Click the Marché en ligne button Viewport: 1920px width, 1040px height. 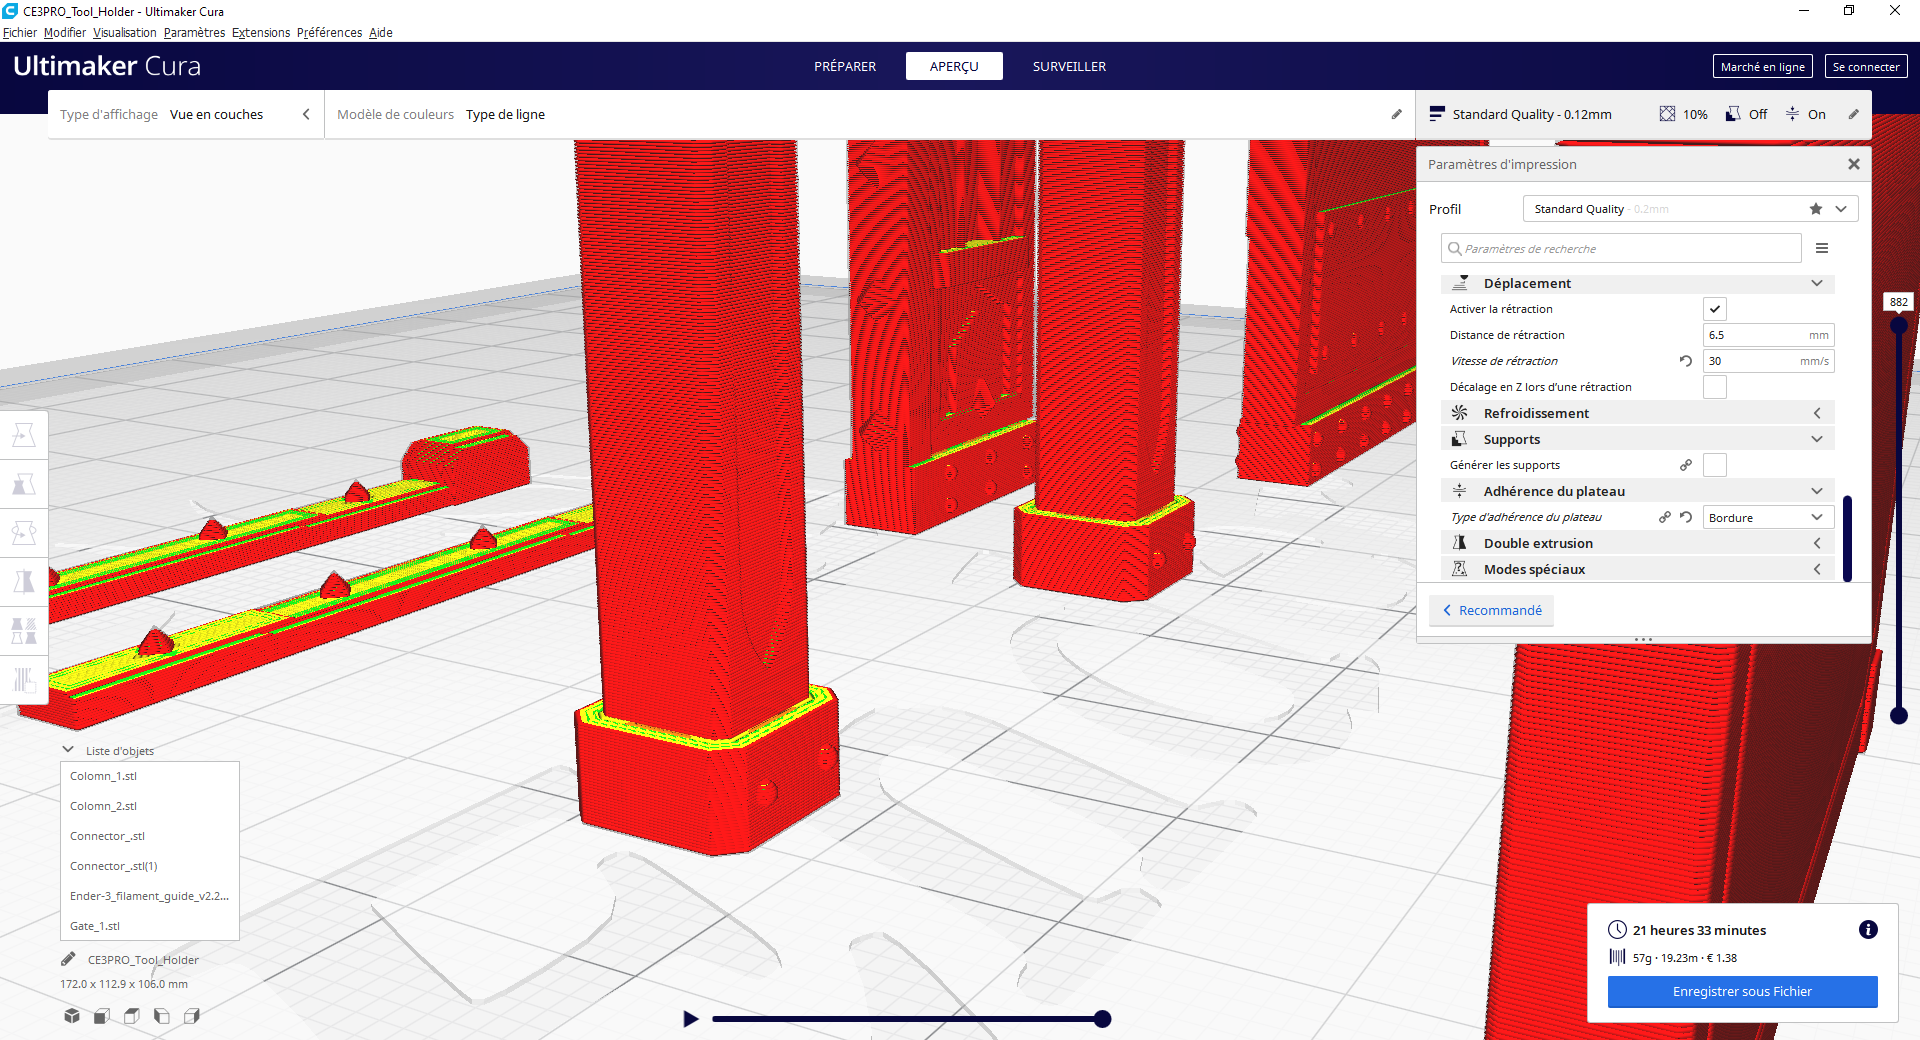click(1763, 67)
